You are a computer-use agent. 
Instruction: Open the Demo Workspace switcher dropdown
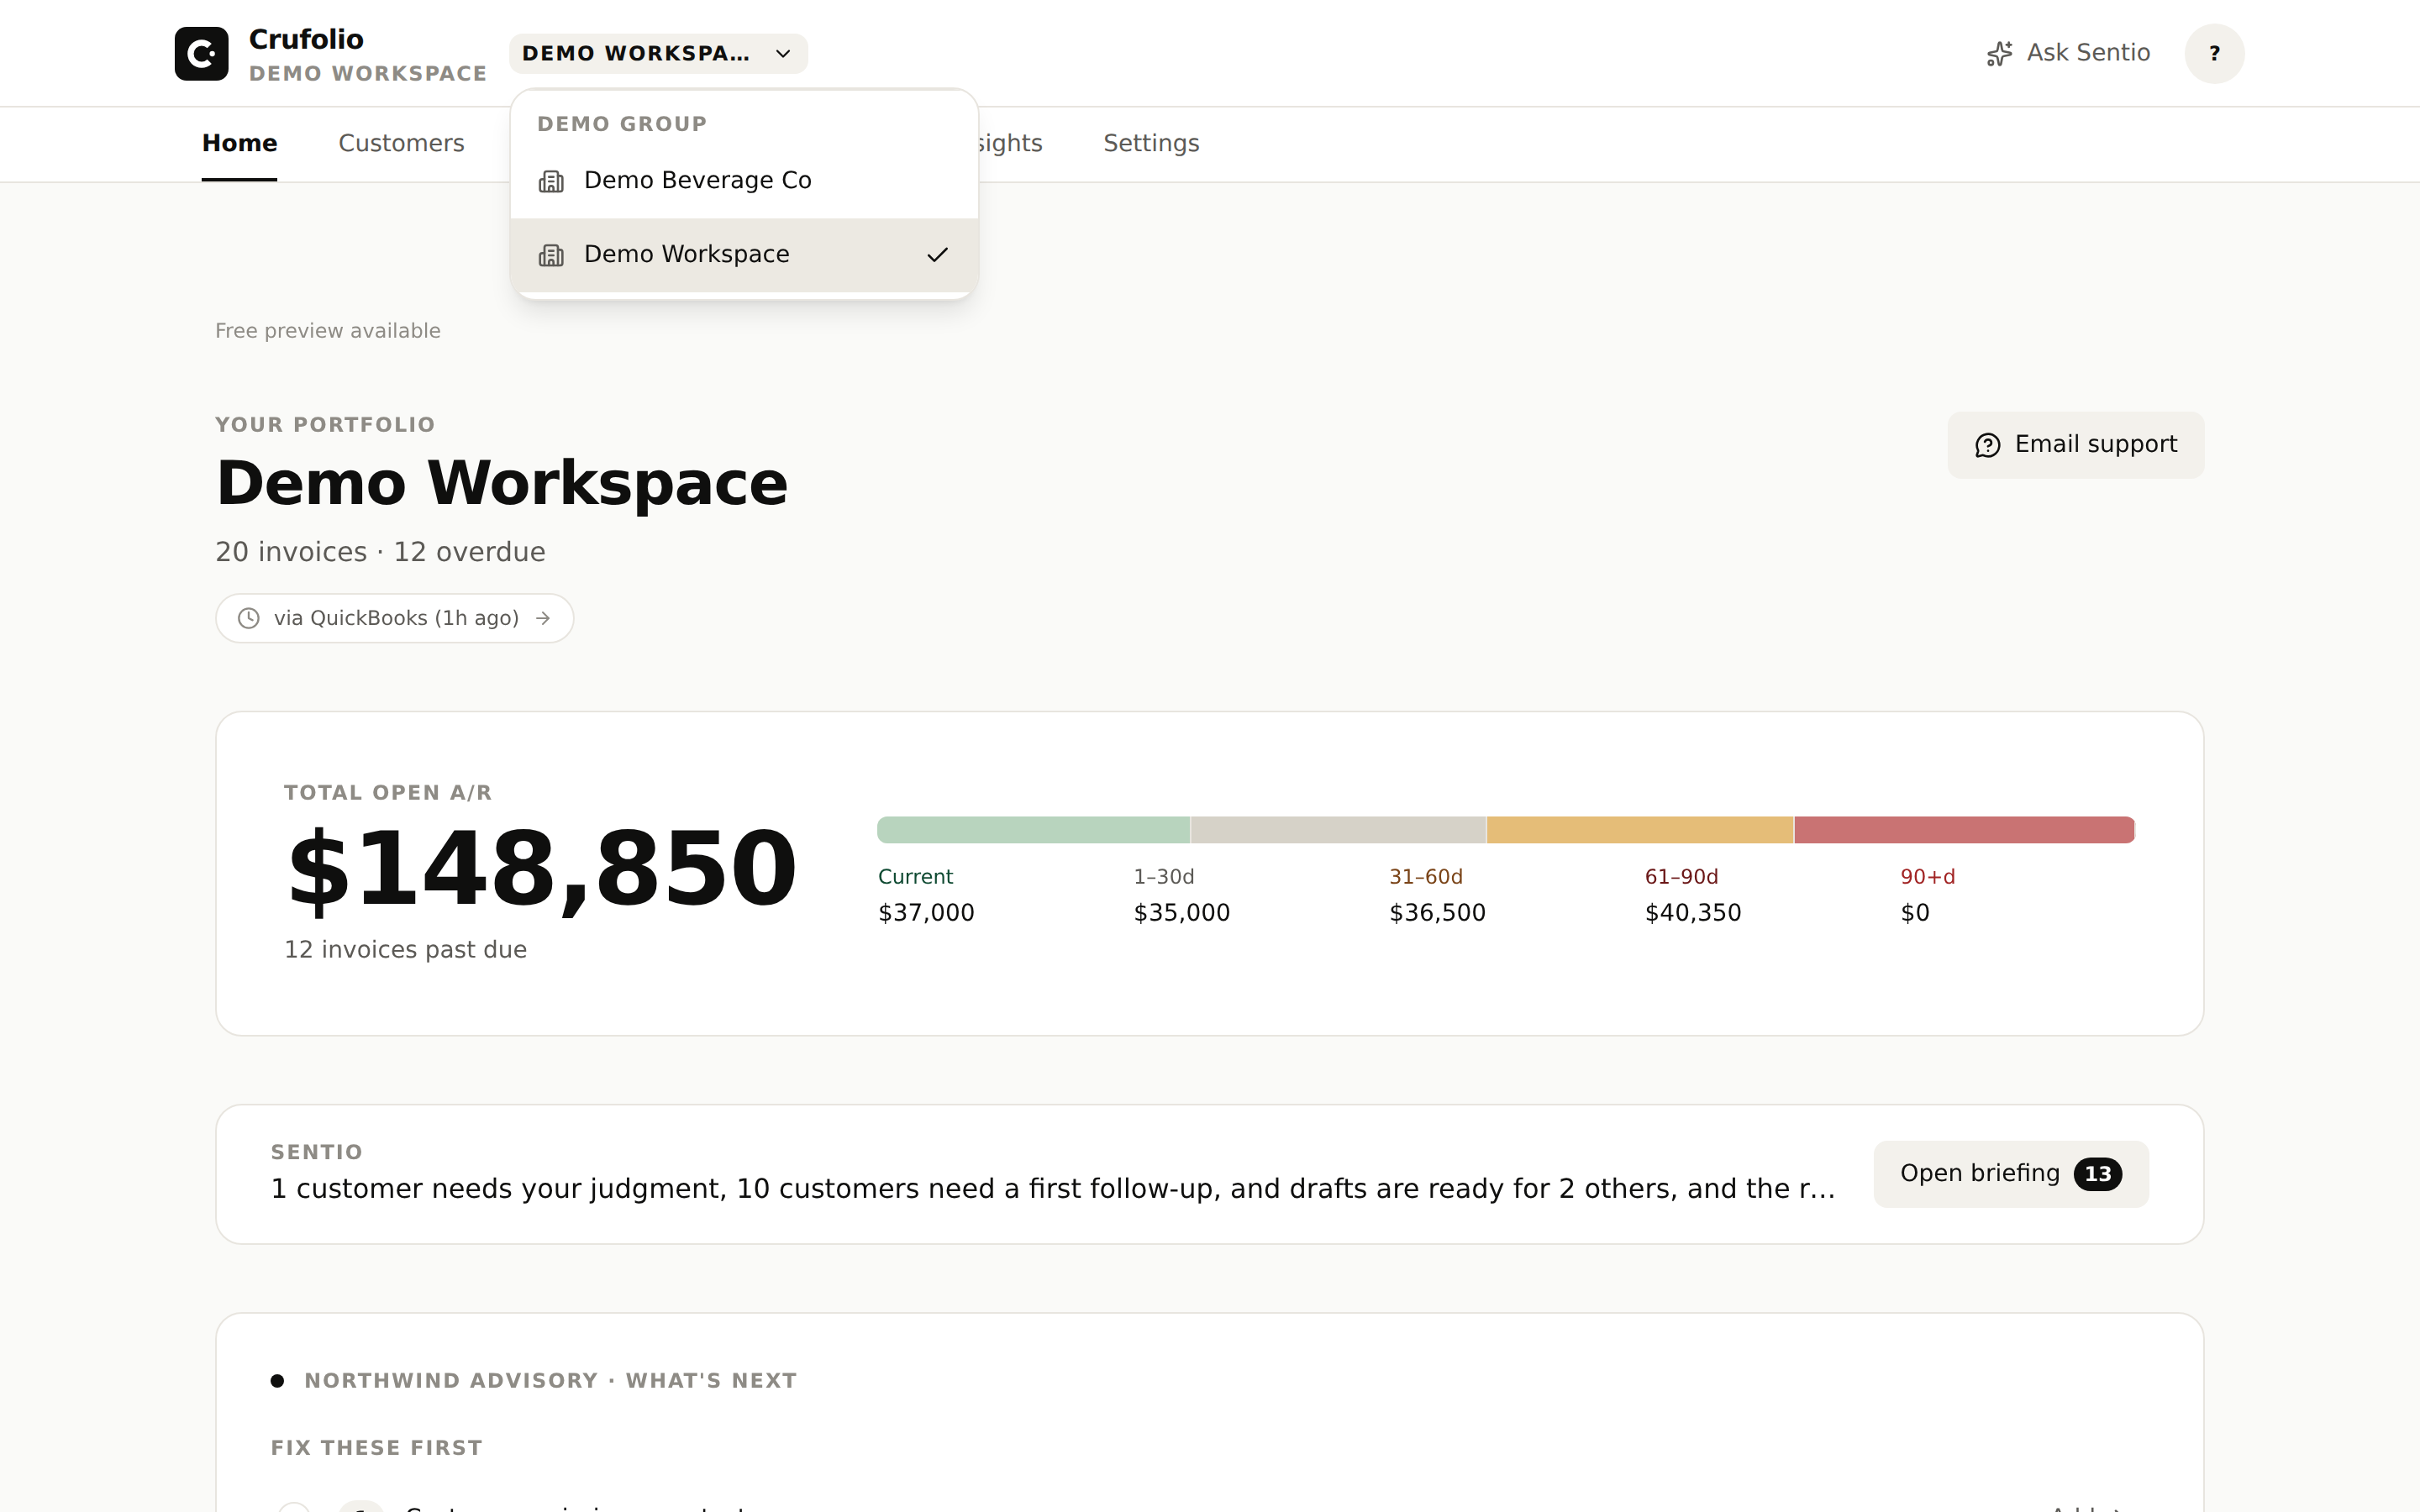[658, 54]
